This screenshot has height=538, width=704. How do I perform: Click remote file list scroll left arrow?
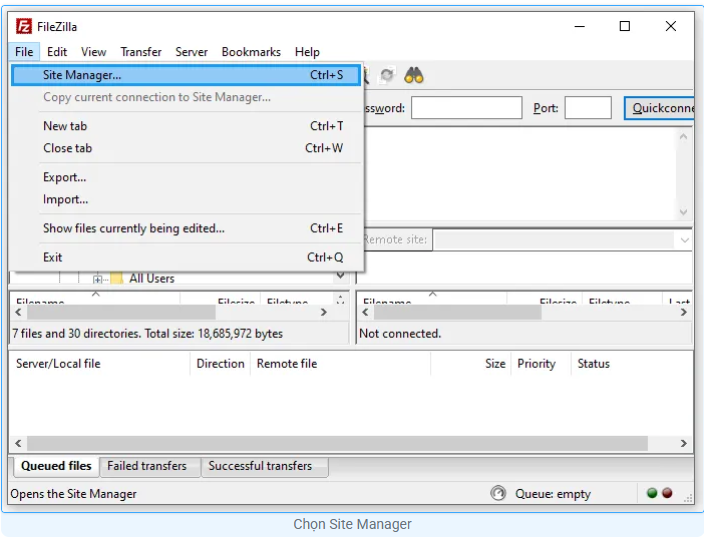click(365, 312)
